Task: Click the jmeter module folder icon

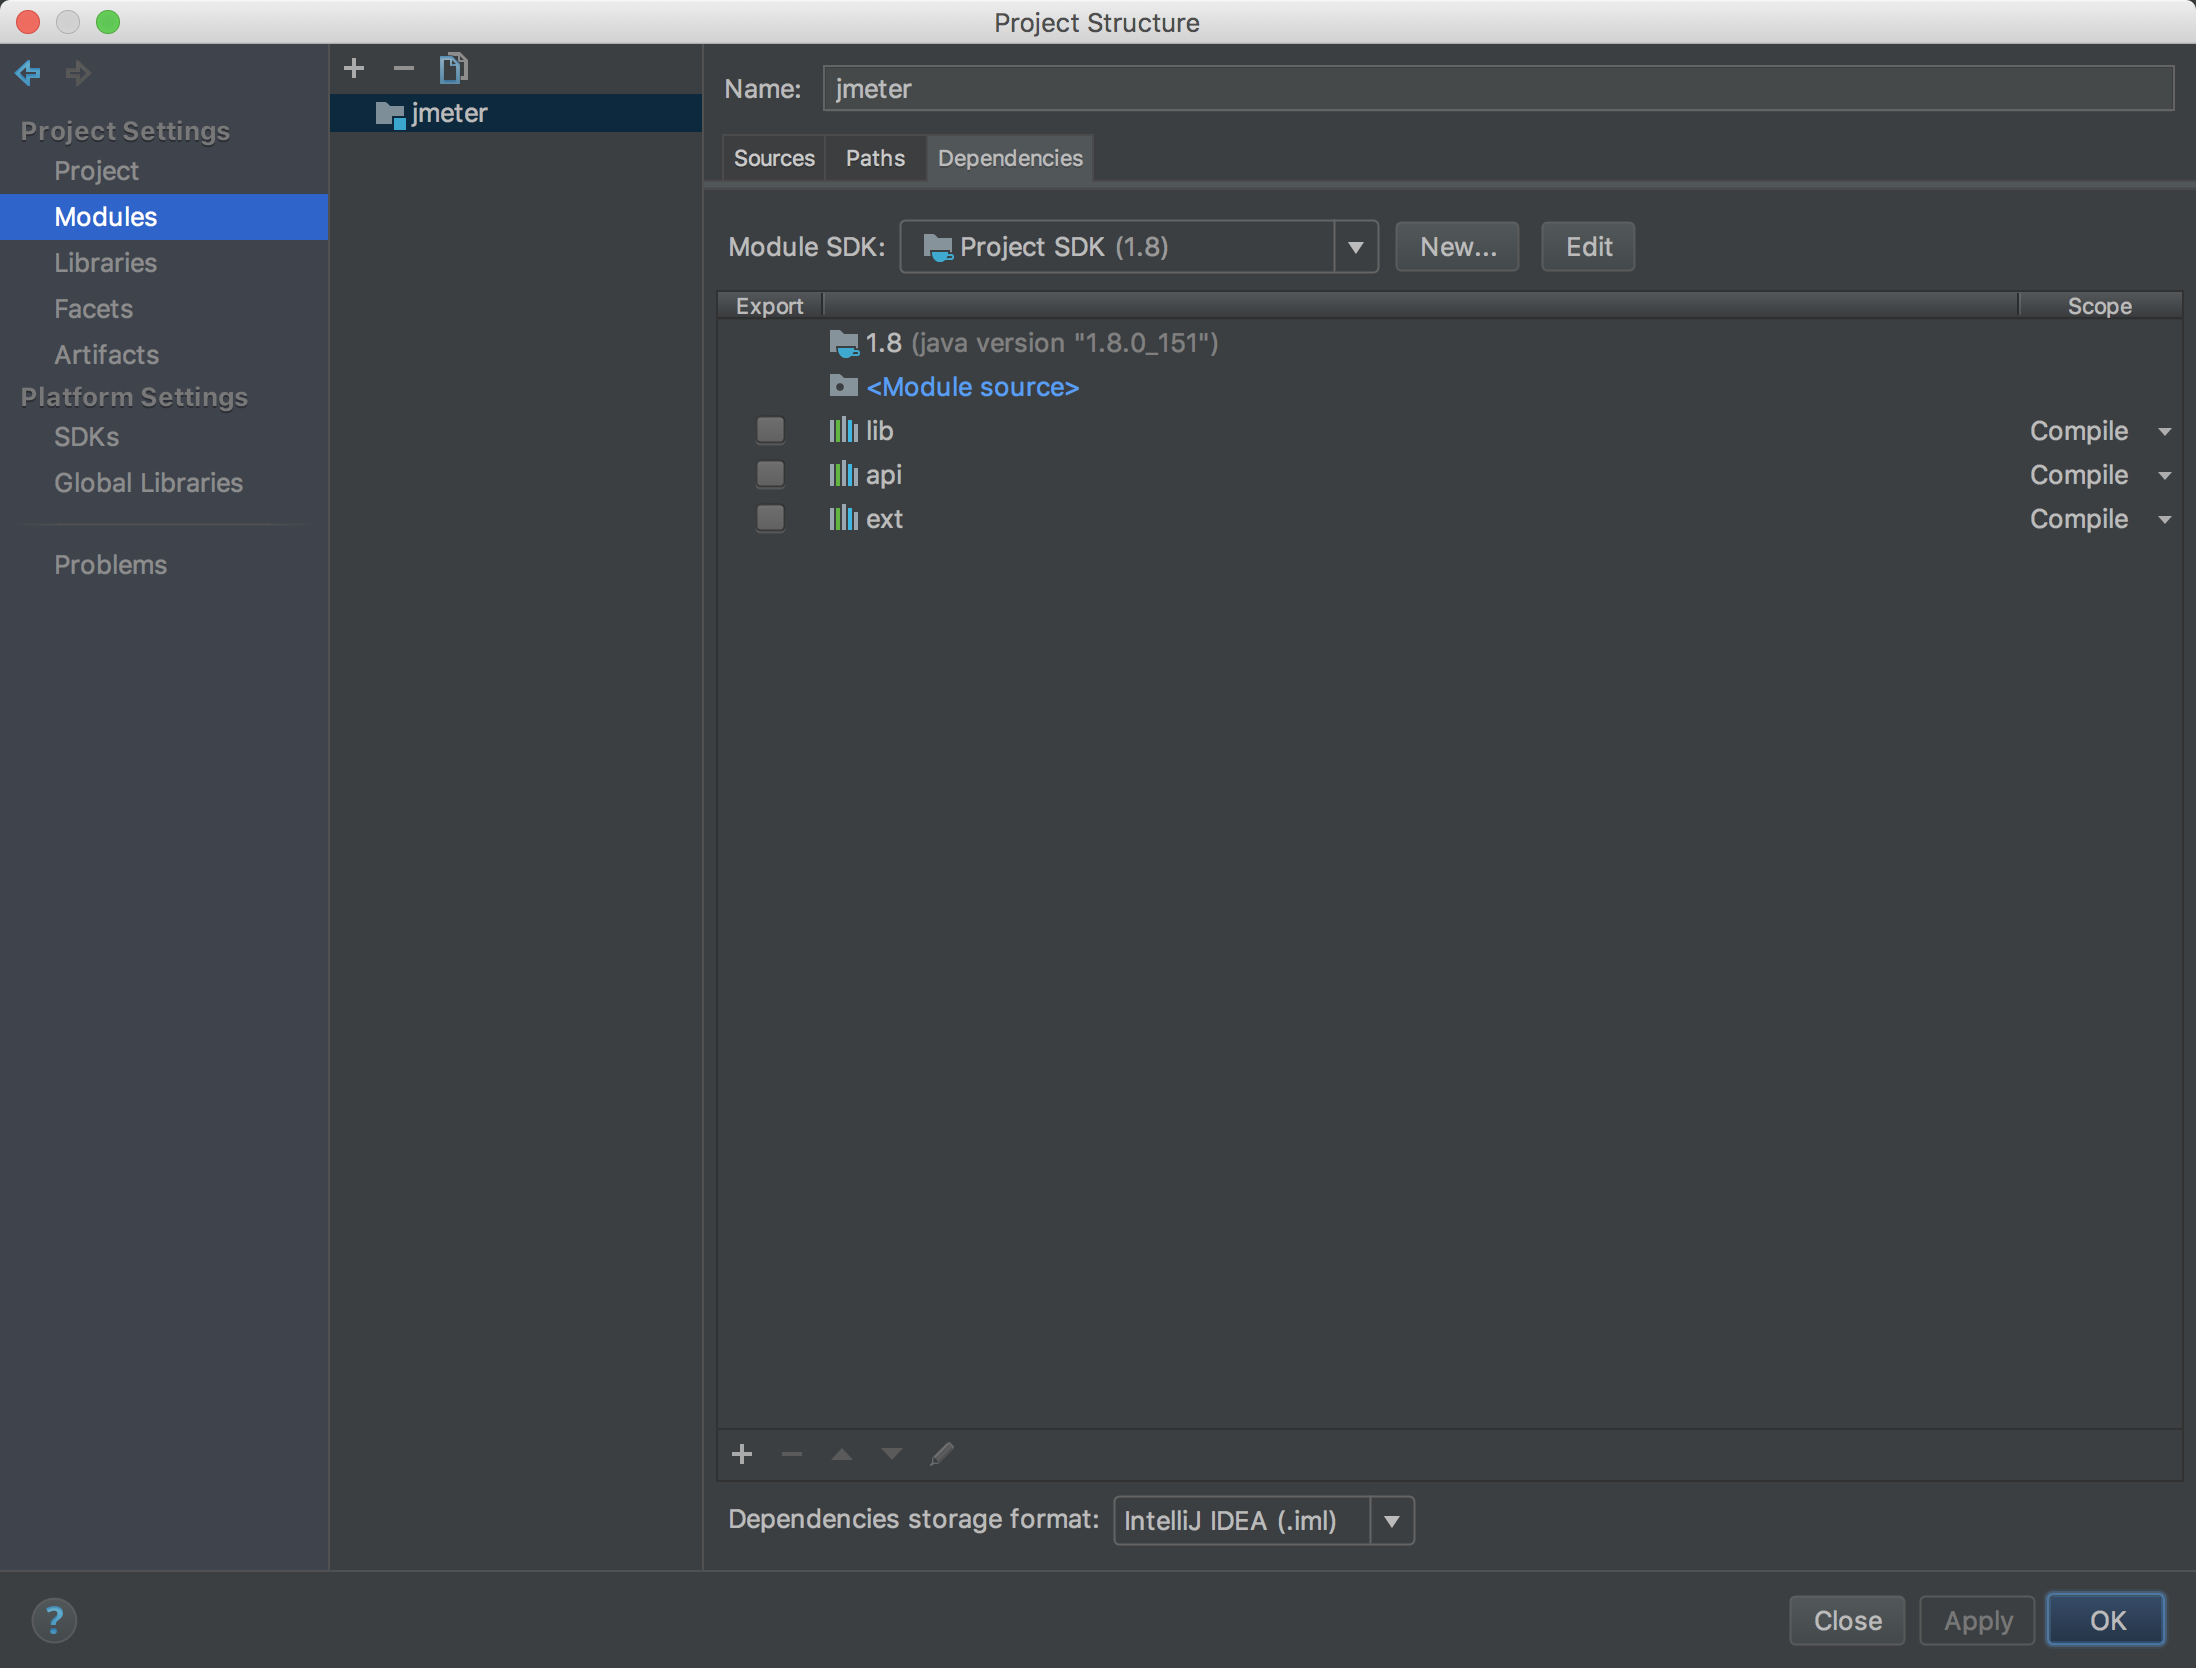Action: click(389, 114)
